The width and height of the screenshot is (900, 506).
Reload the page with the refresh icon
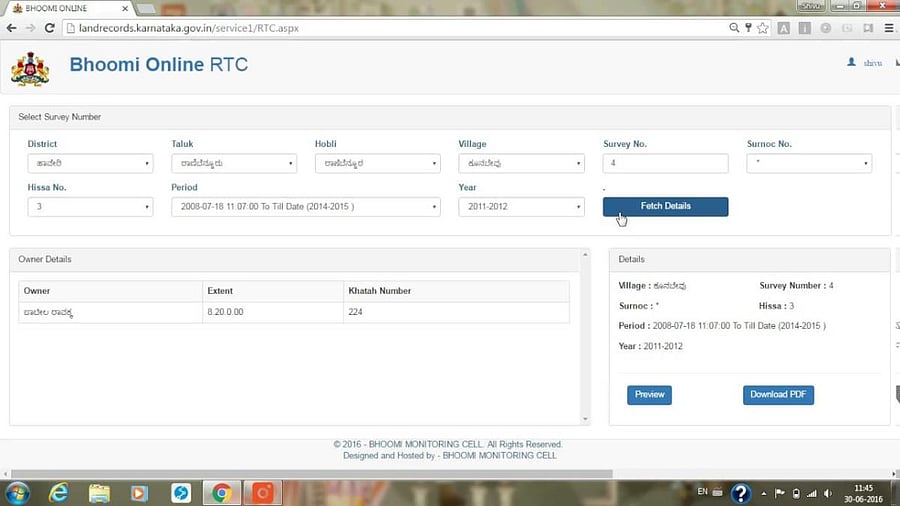point(49,28)
